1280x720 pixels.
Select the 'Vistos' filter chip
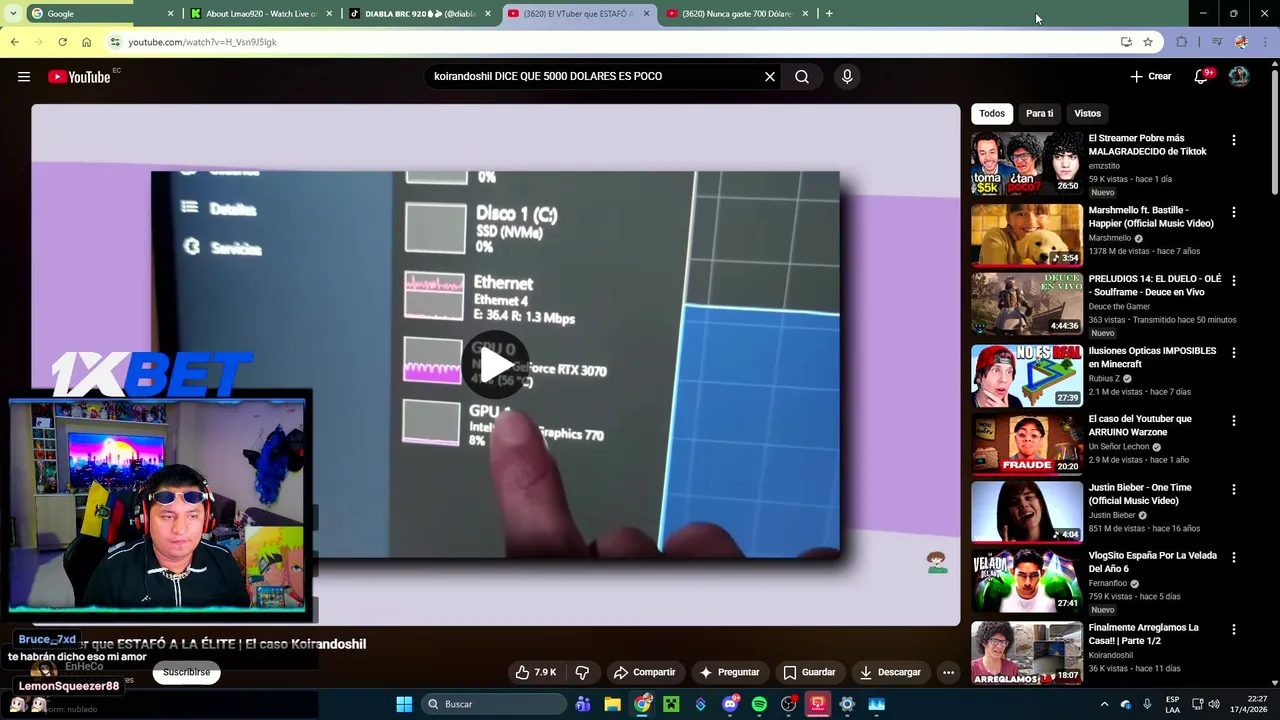point(1087,114)
